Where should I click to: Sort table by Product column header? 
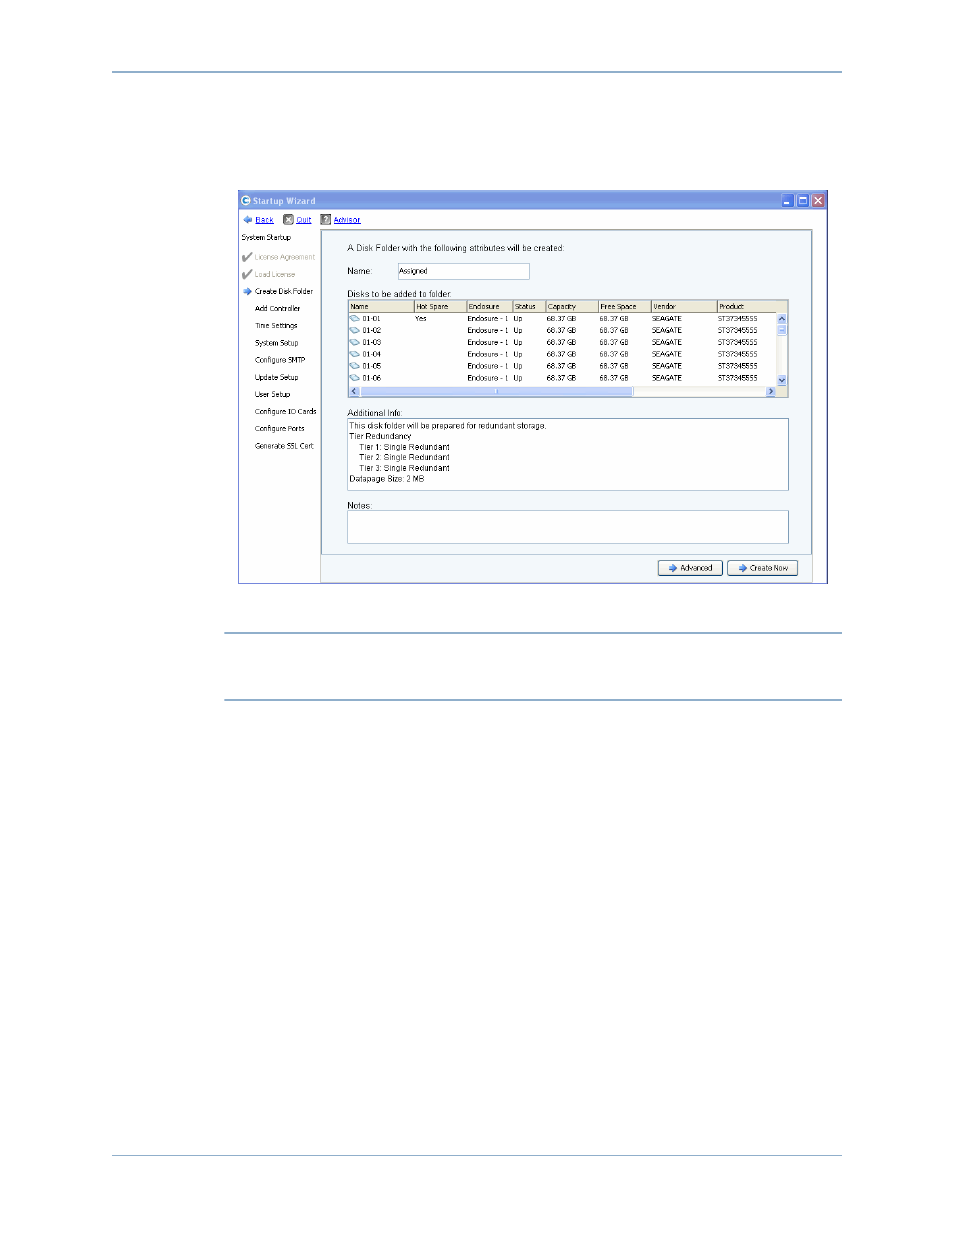coord(747,306)
